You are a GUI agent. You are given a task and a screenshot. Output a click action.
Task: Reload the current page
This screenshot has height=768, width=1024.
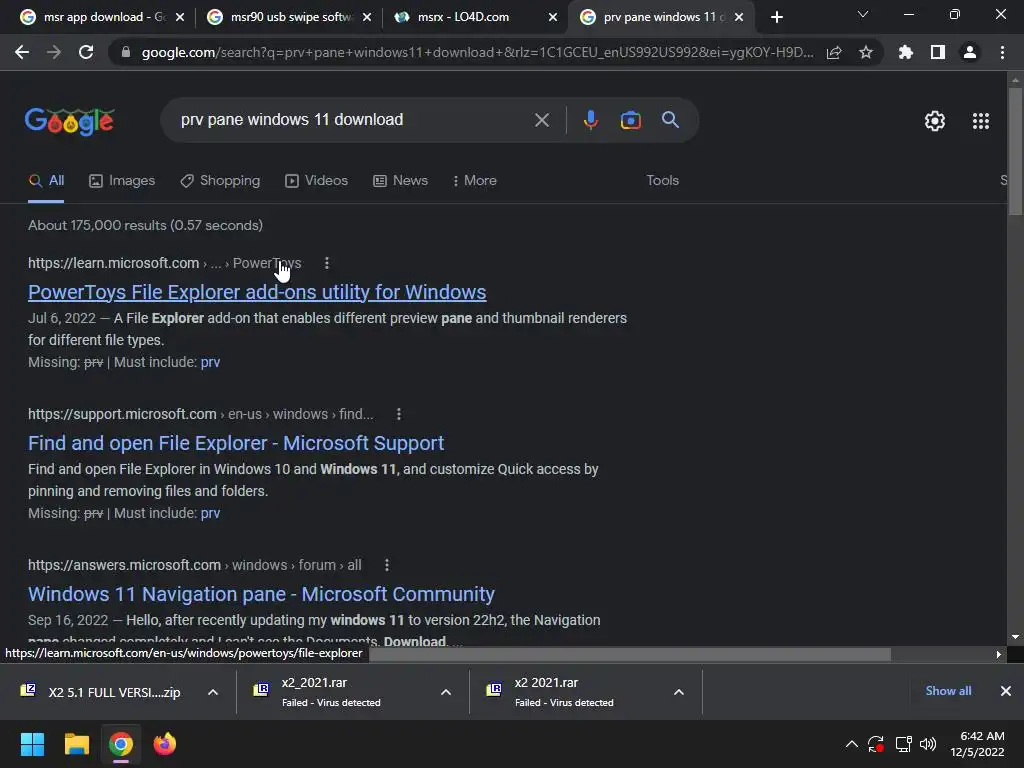coord(86,52)
